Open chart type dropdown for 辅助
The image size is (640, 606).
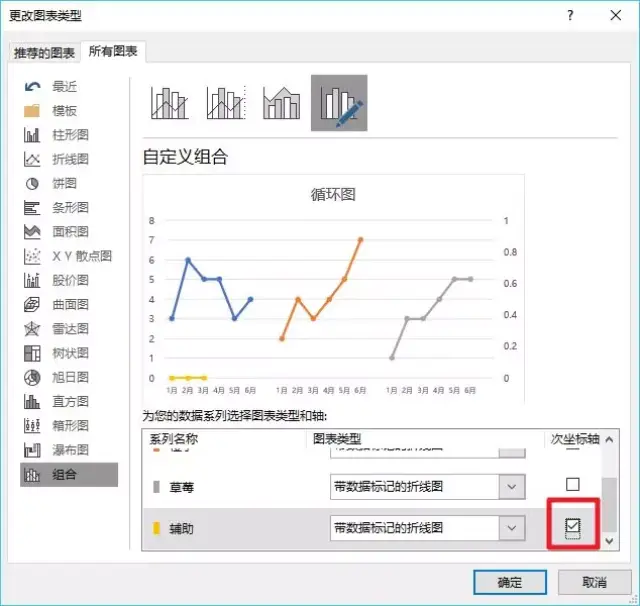pos(512,528)
